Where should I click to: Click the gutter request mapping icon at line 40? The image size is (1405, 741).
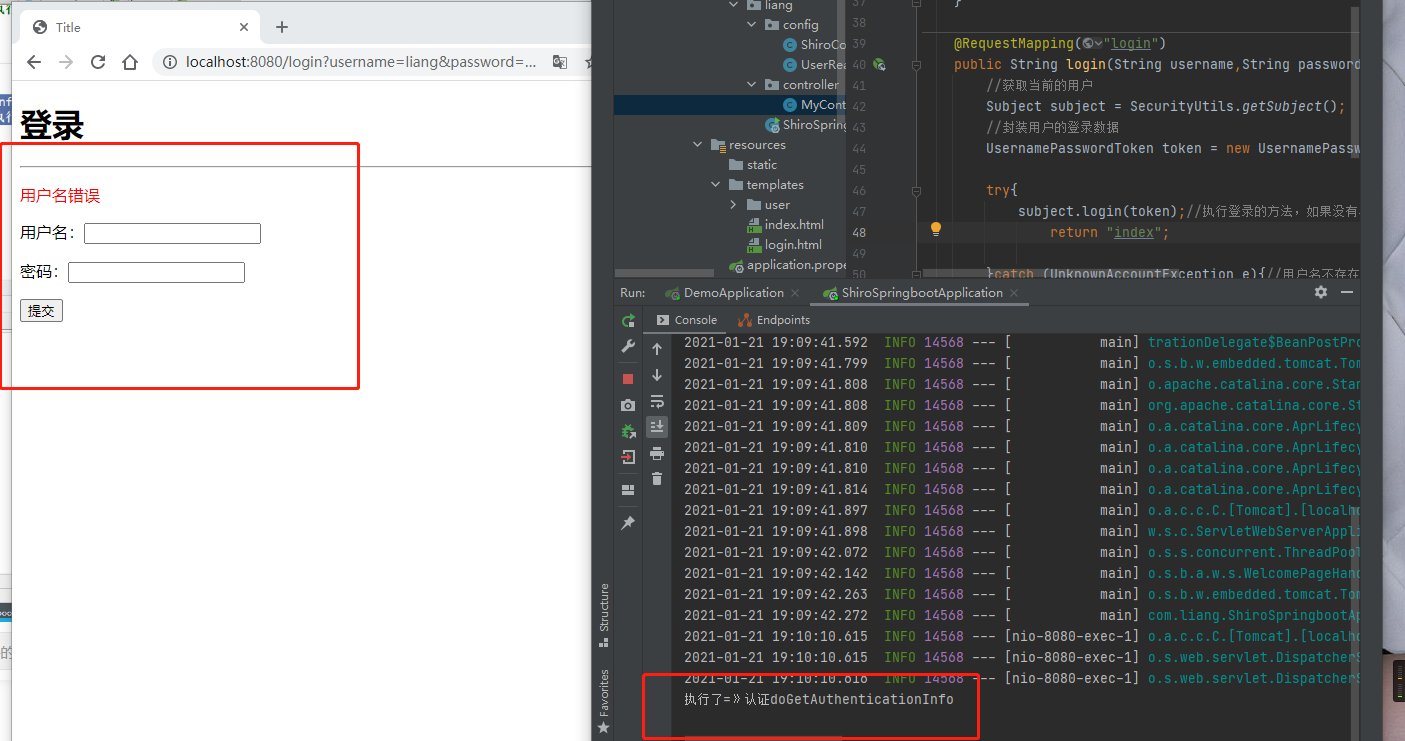point(879,64)
